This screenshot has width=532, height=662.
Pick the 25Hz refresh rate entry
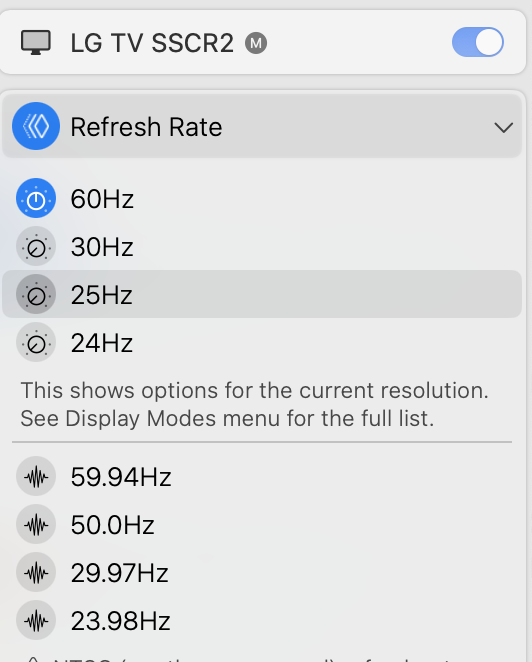tap(262, 294)
